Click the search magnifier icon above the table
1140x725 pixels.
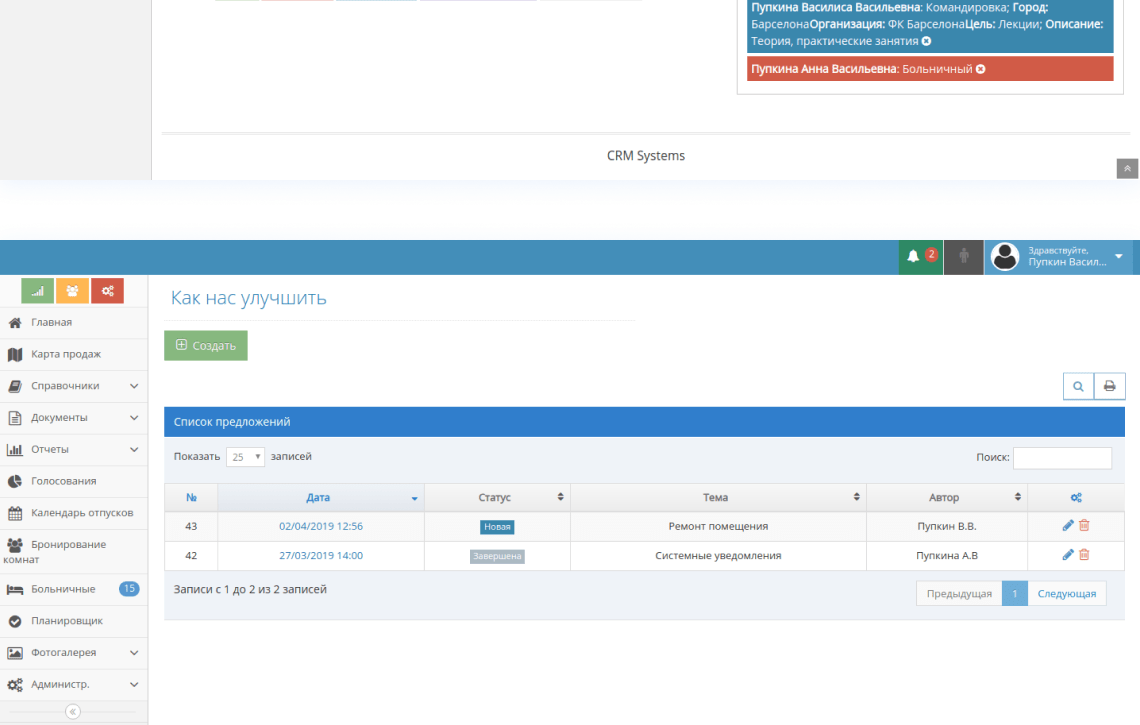point(1078,386)
